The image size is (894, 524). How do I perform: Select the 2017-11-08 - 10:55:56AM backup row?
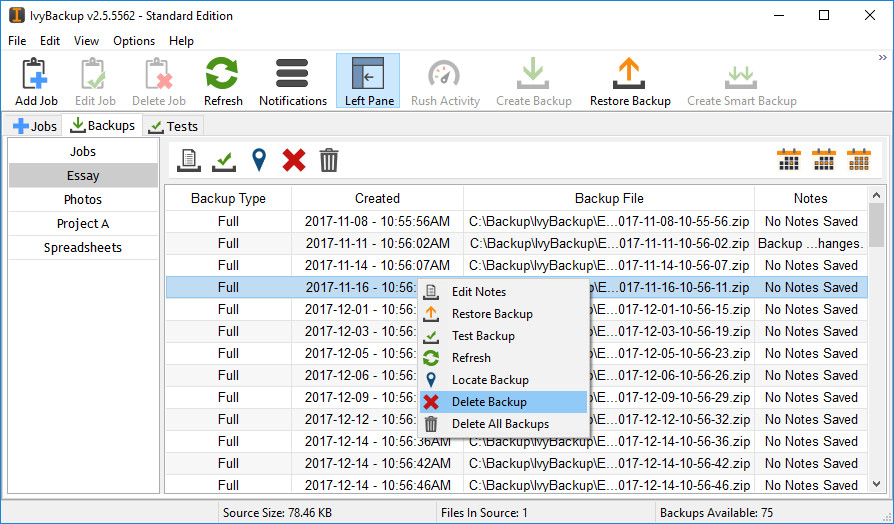[x=517, y=221]
